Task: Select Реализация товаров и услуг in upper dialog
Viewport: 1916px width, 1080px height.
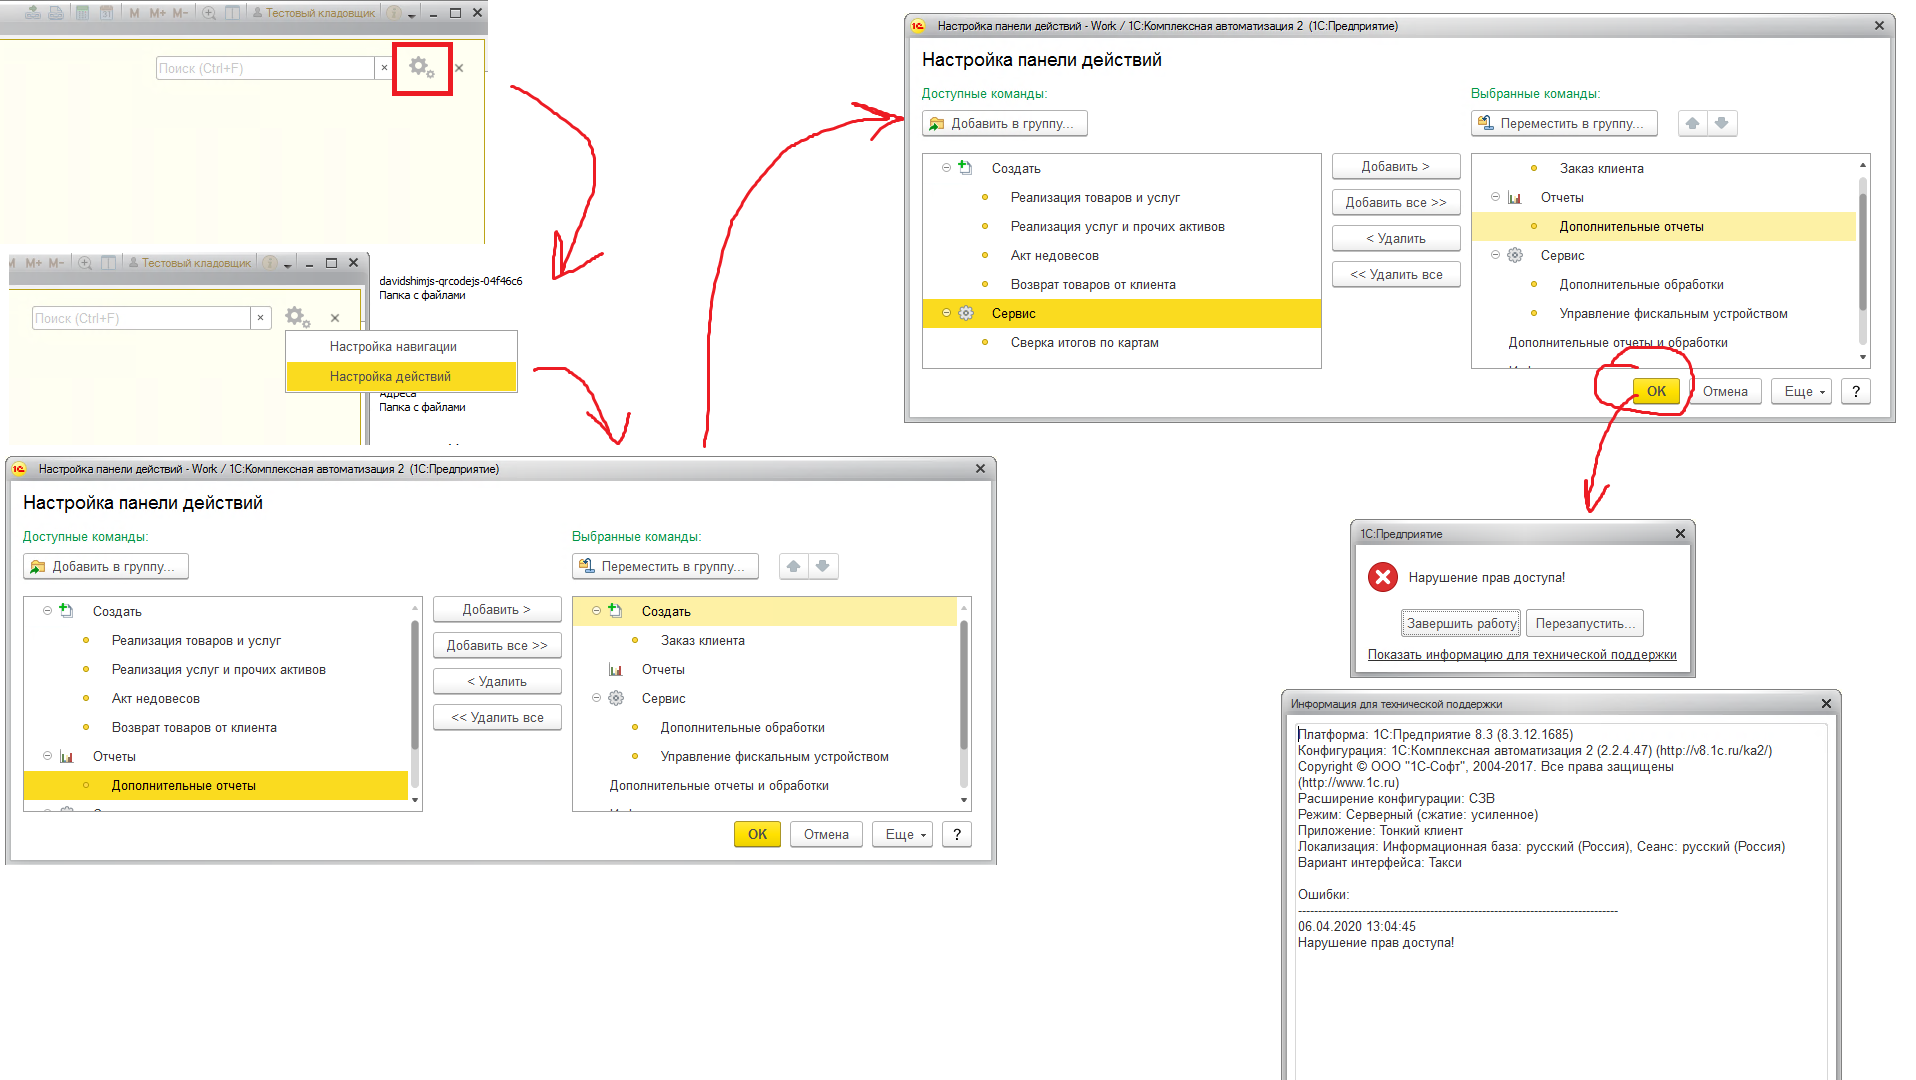Action: (1121, 197)
